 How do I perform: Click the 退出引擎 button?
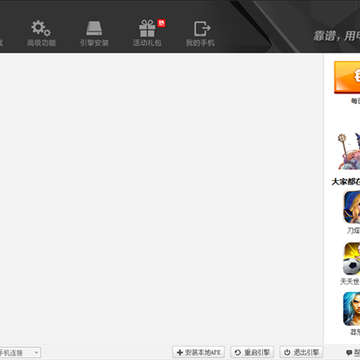tap(301, 352)
